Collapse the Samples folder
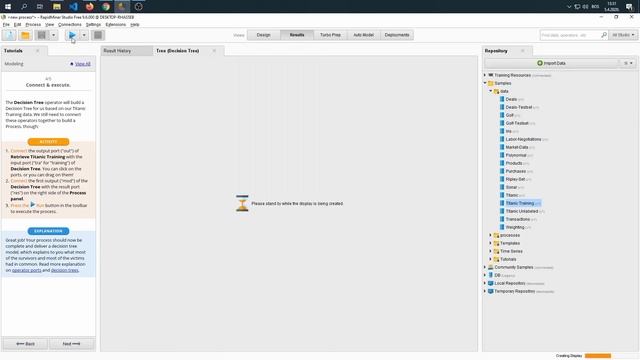 (x=485, y=83)
